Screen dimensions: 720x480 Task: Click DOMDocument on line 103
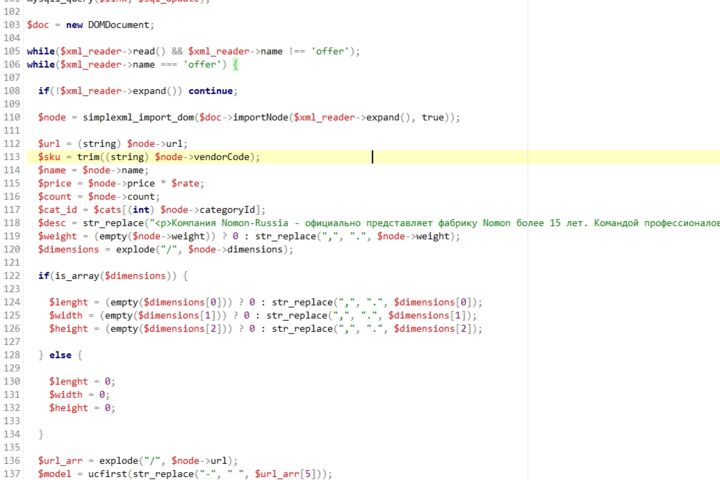118,25
